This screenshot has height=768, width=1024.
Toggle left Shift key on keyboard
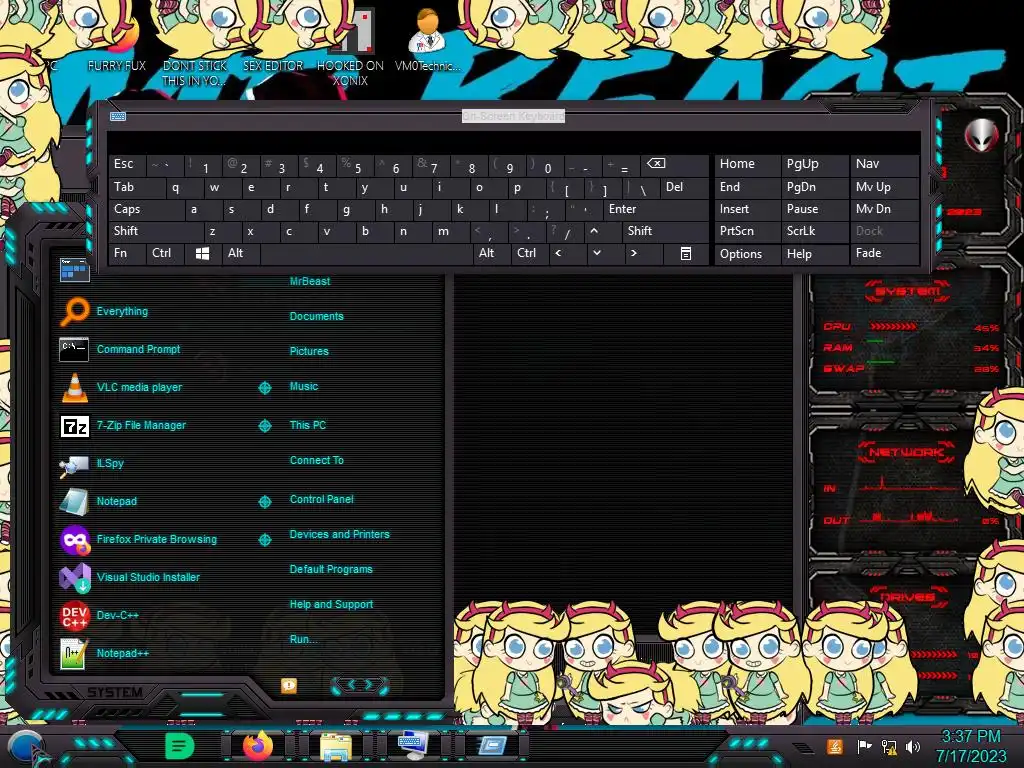point(155,231)
